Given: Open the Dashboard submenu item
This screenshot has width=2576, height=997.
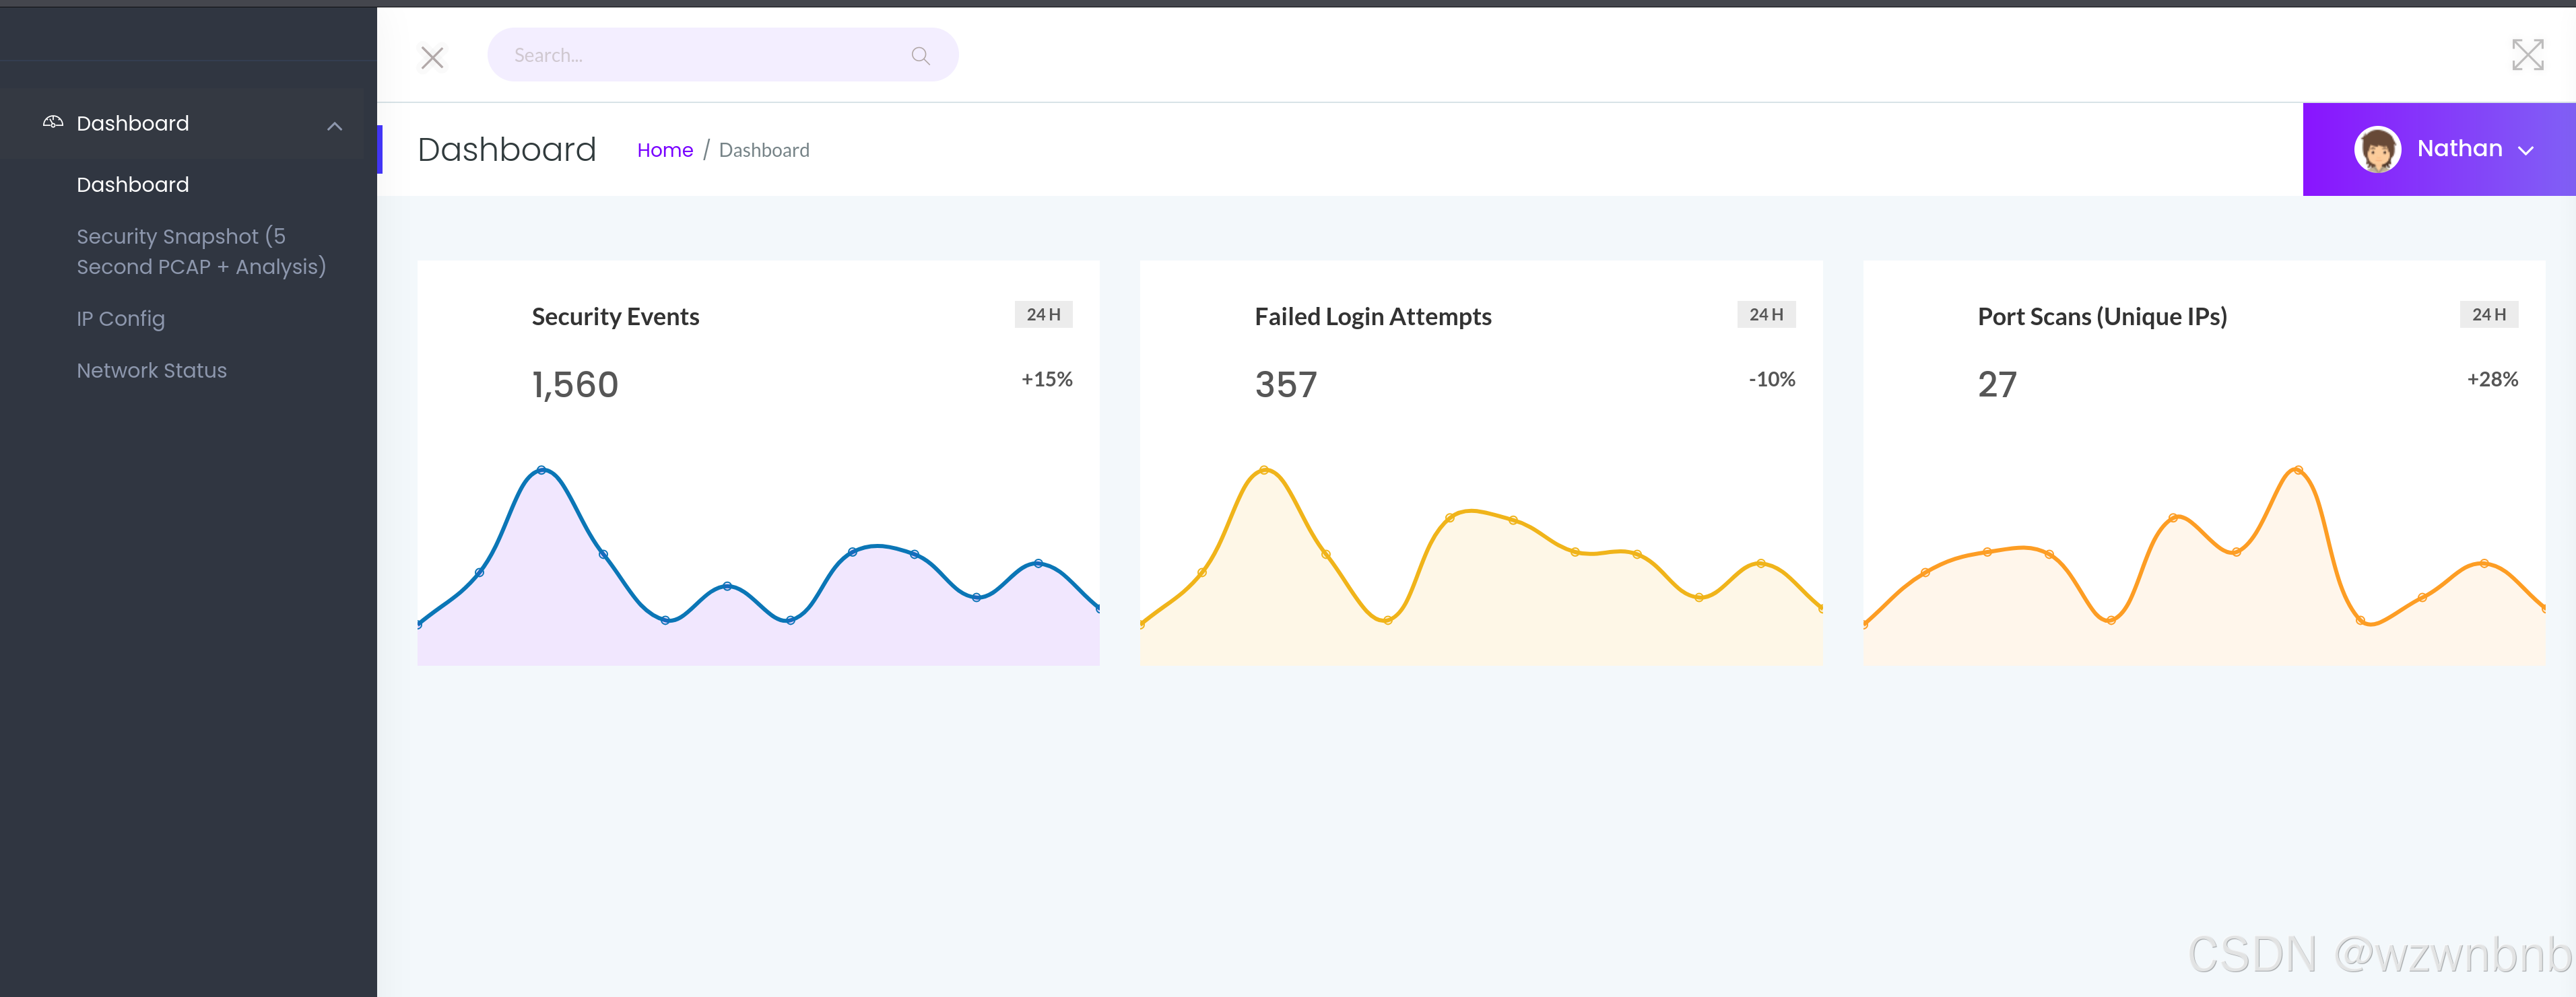Looking at the screenshot, I should coord(133,185).
